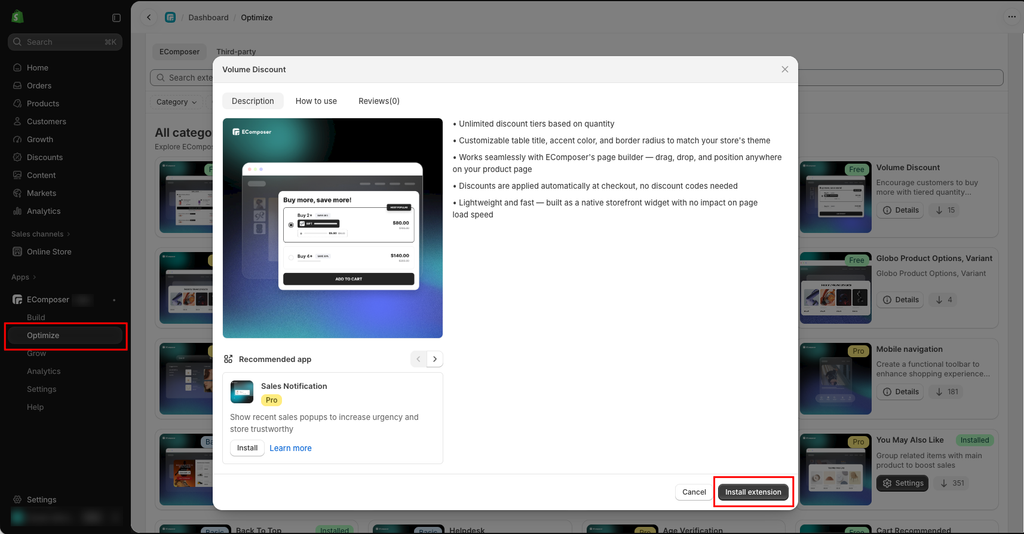This screenshot has width=1024, height=534.
Task: Click the Home icon in sidebar
Action: (18, 68)
